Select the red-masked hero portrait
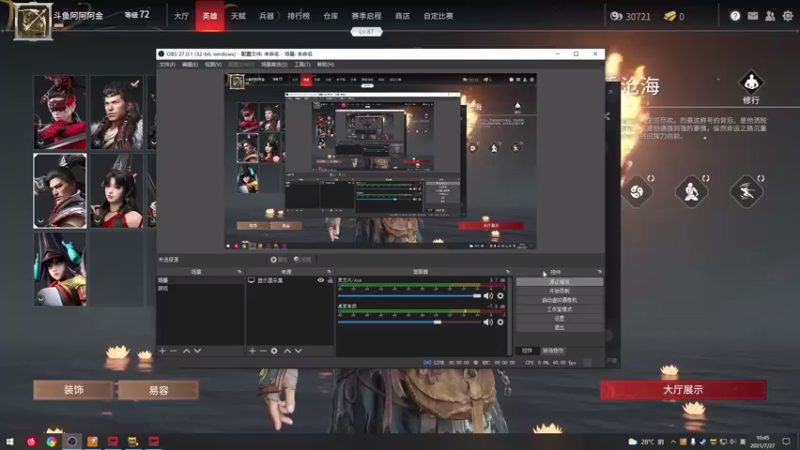 click(x=60, y=112)
